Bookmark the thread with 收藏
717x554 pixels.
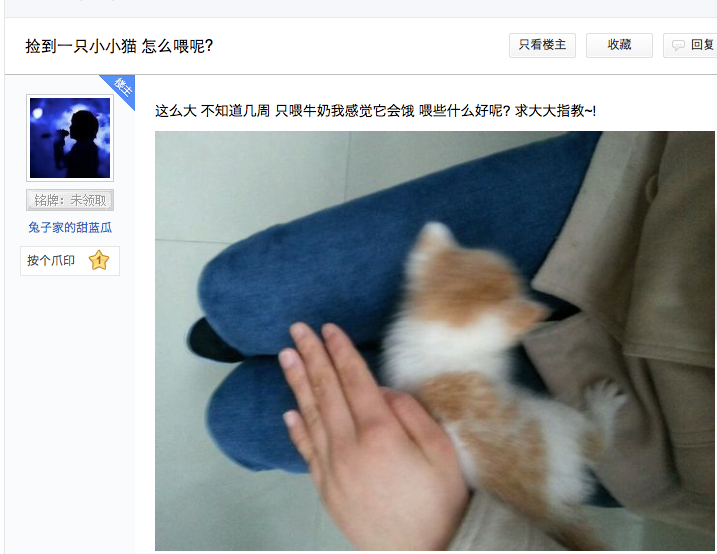[x=619, y=45]
